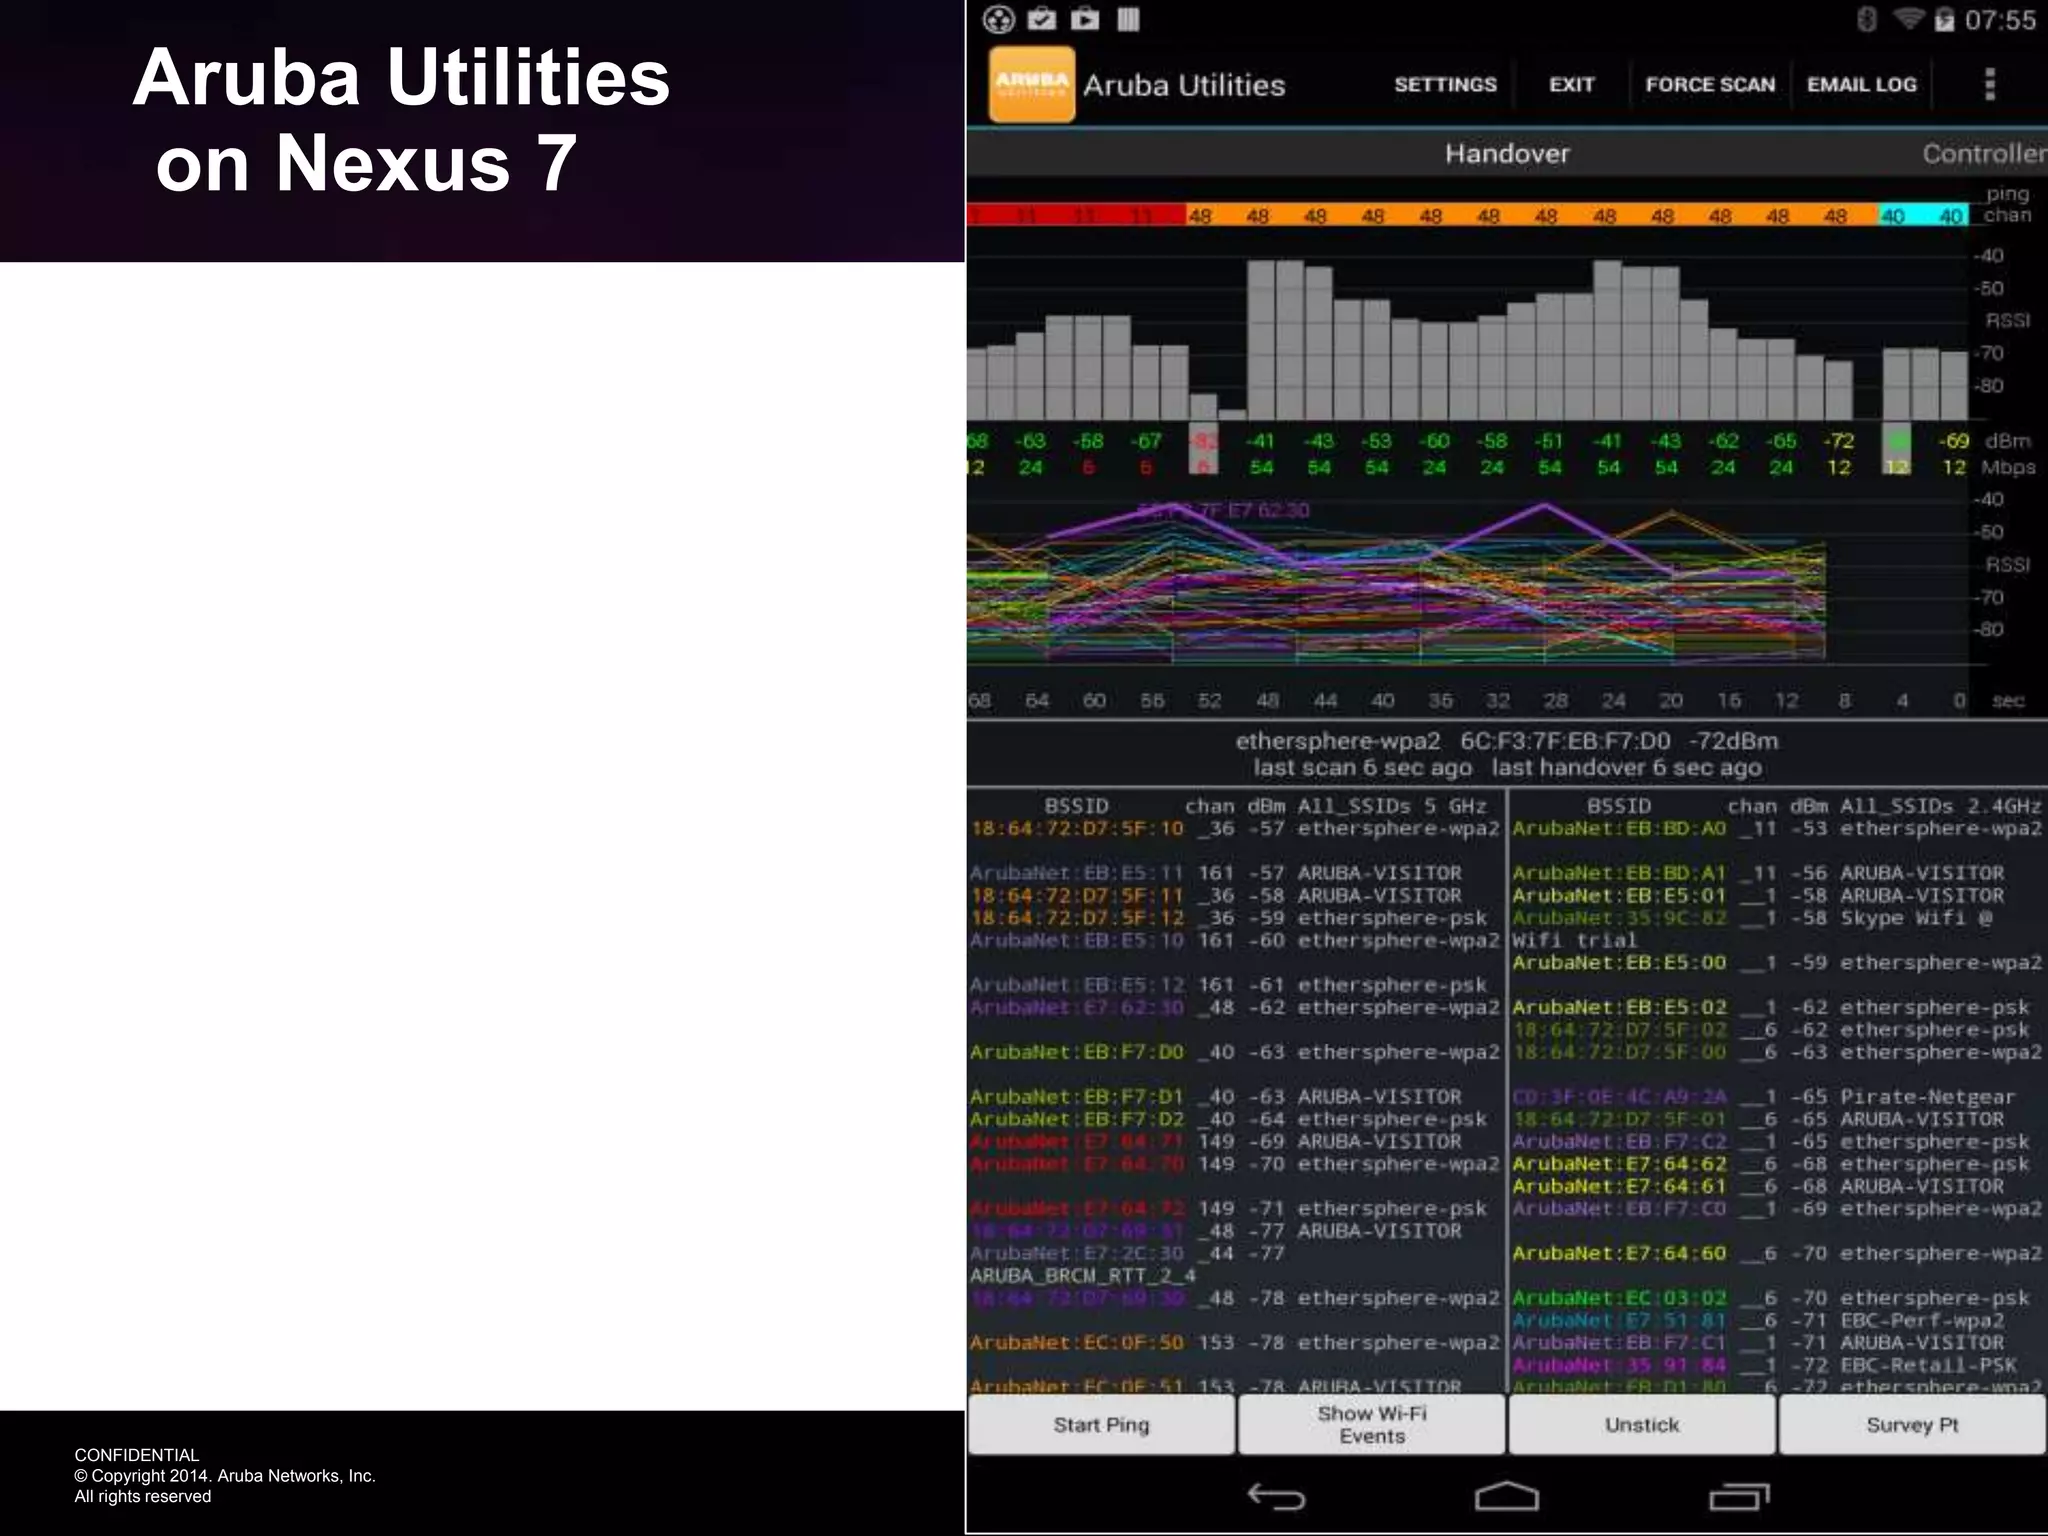2048x1536 pixels.
Task: Select row ArubaNet:E7:62:30 channel 48 -62
Action: (x=1236, y=1008)
